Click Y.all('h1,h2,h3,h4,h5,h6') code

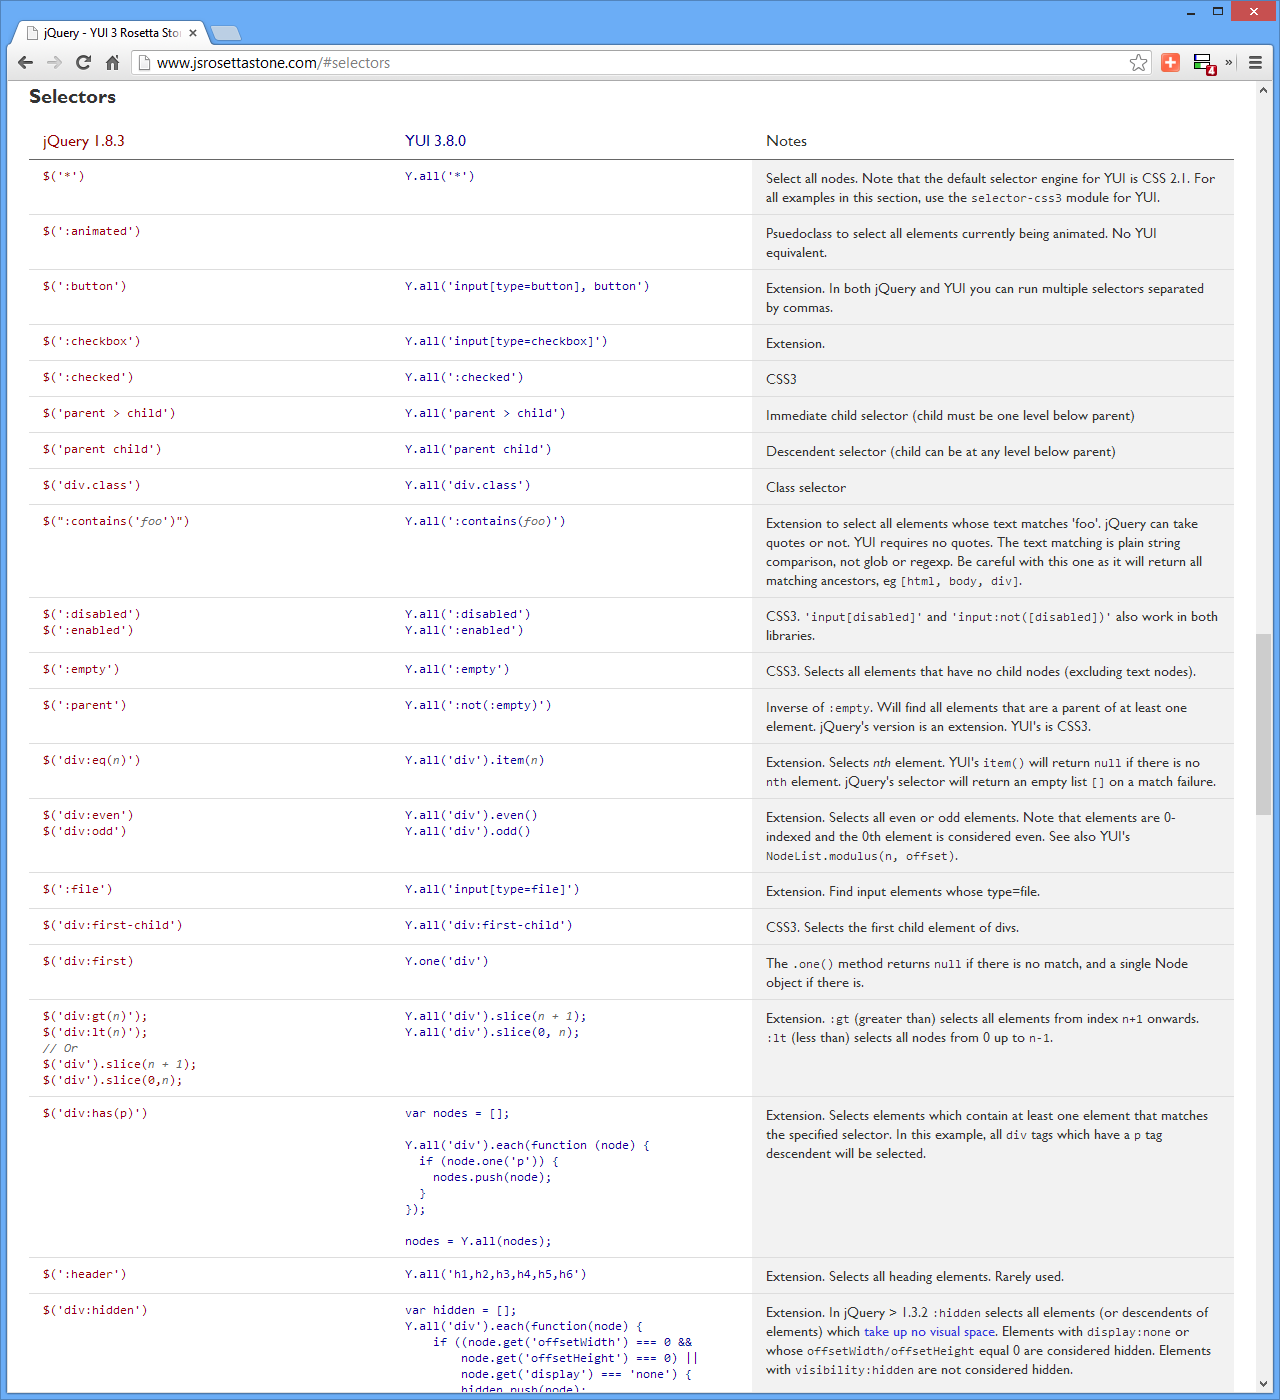(496, 1274)
